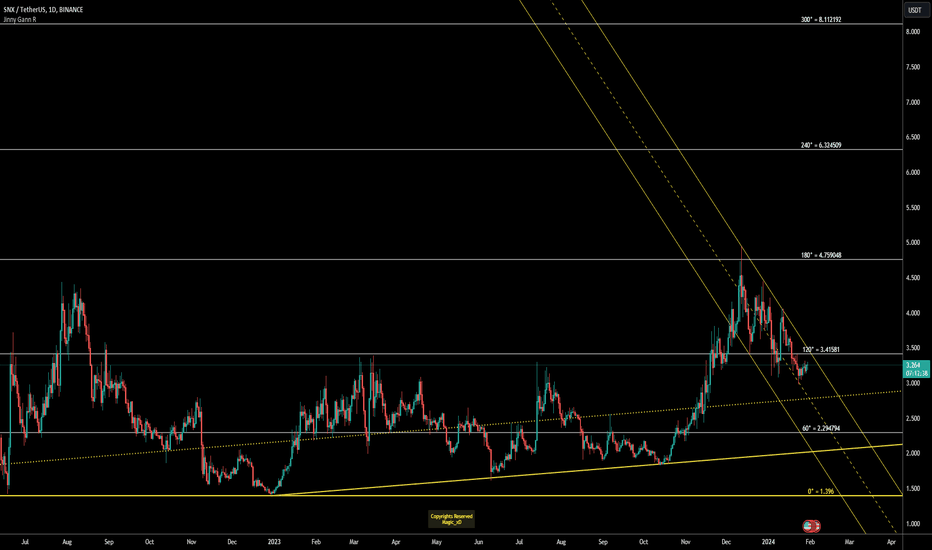Screen dimensions: 932x550
Task: Click the 6.000 price scale value
Action: 913,172
